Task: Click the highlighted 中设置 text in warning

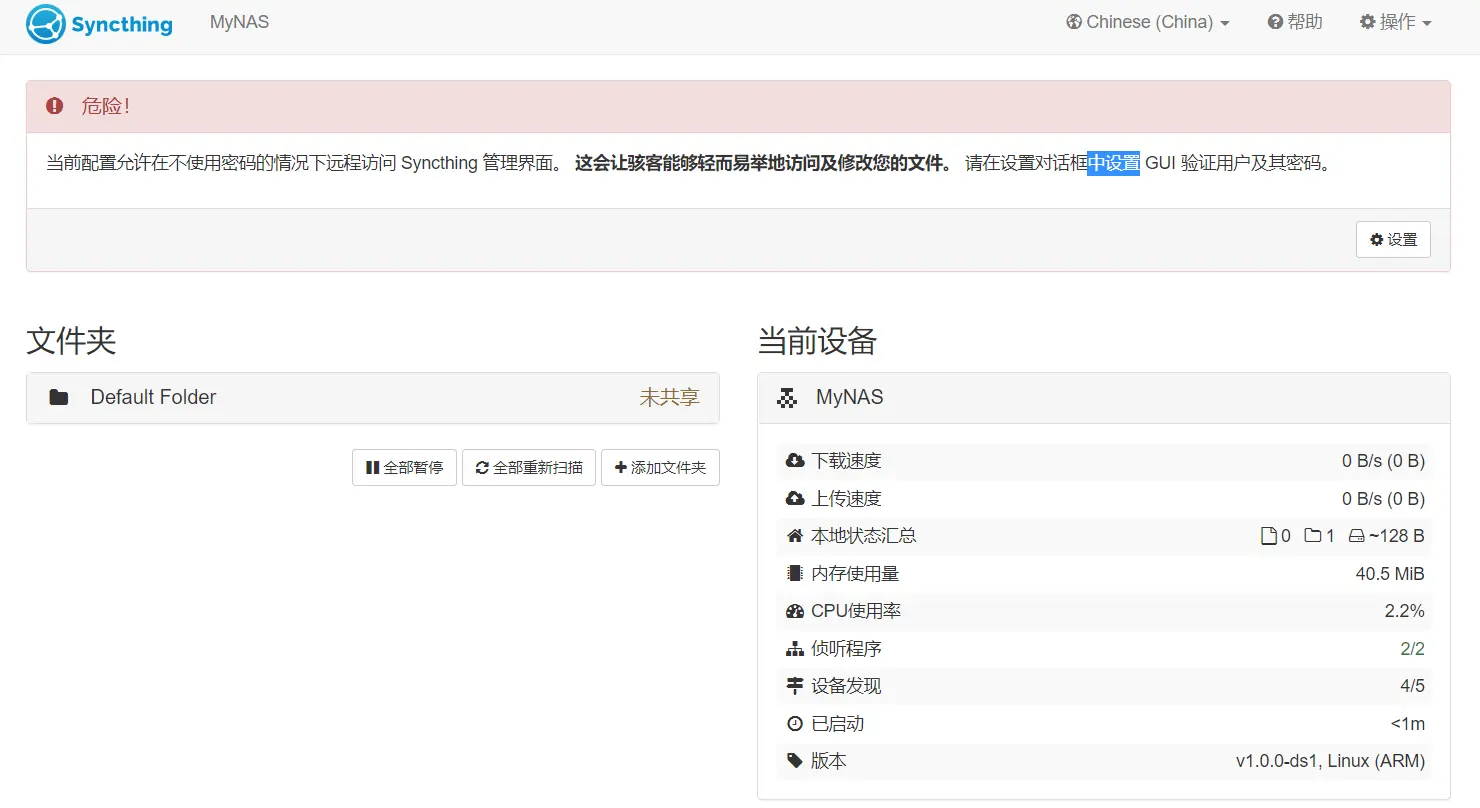Action: click(1114, 163)
